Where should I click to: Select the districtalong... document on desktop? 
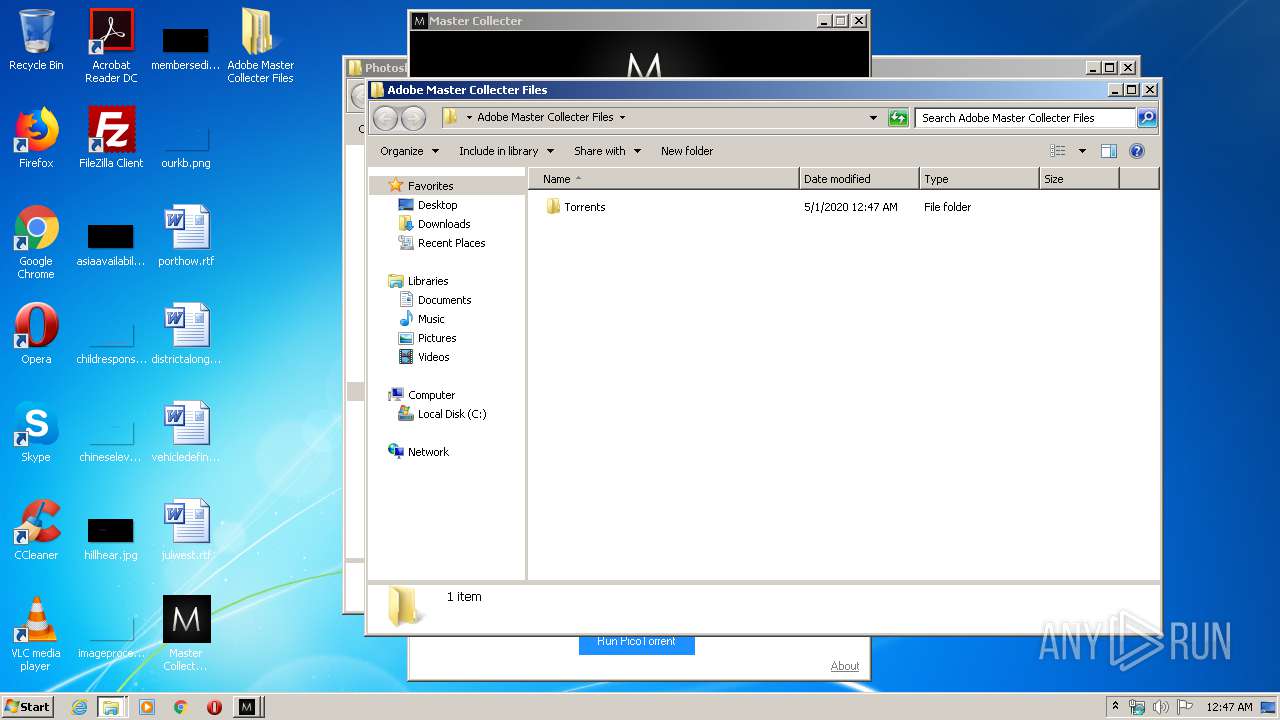click(x=186, y=334)
